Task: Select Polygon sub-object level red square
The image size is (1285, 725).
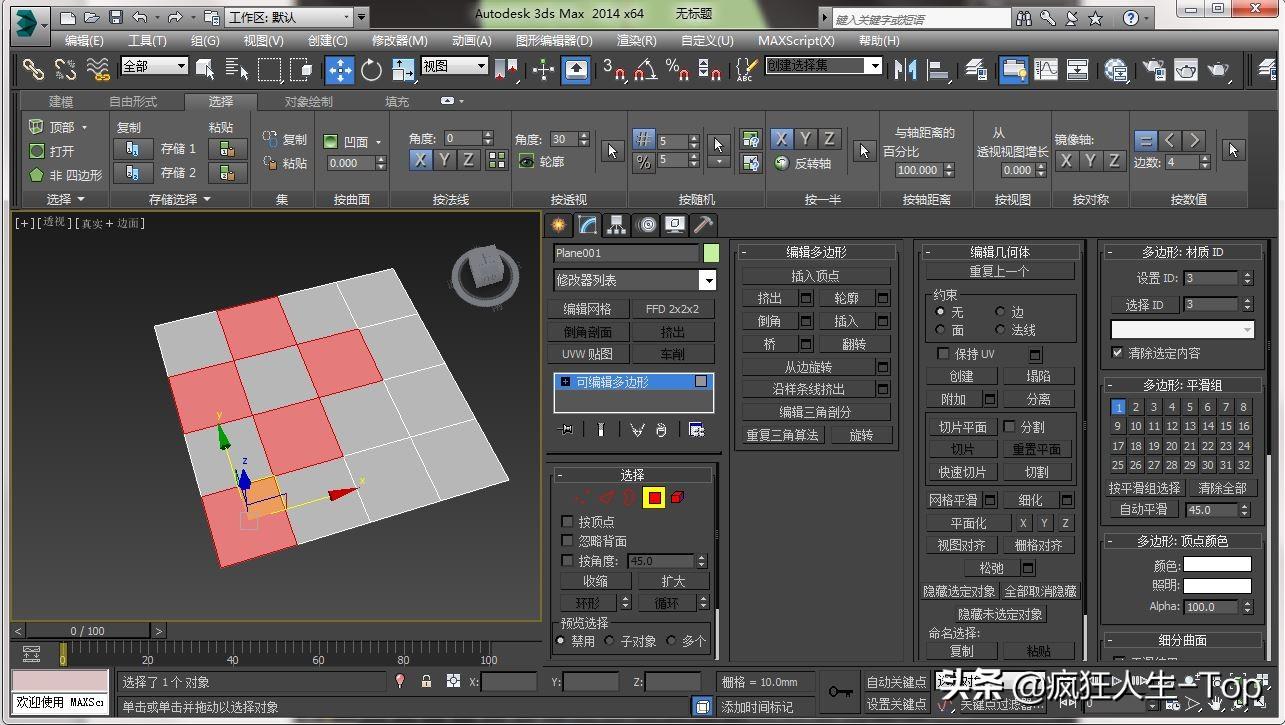Action: [654, 497]
